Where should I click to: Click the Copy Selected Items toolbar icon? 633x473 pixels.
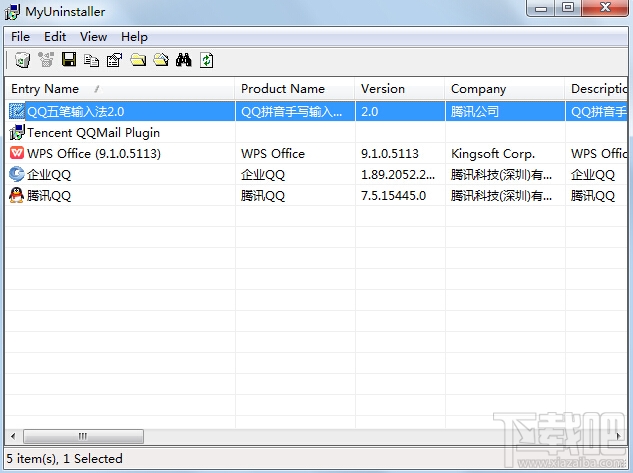(92, 60)
